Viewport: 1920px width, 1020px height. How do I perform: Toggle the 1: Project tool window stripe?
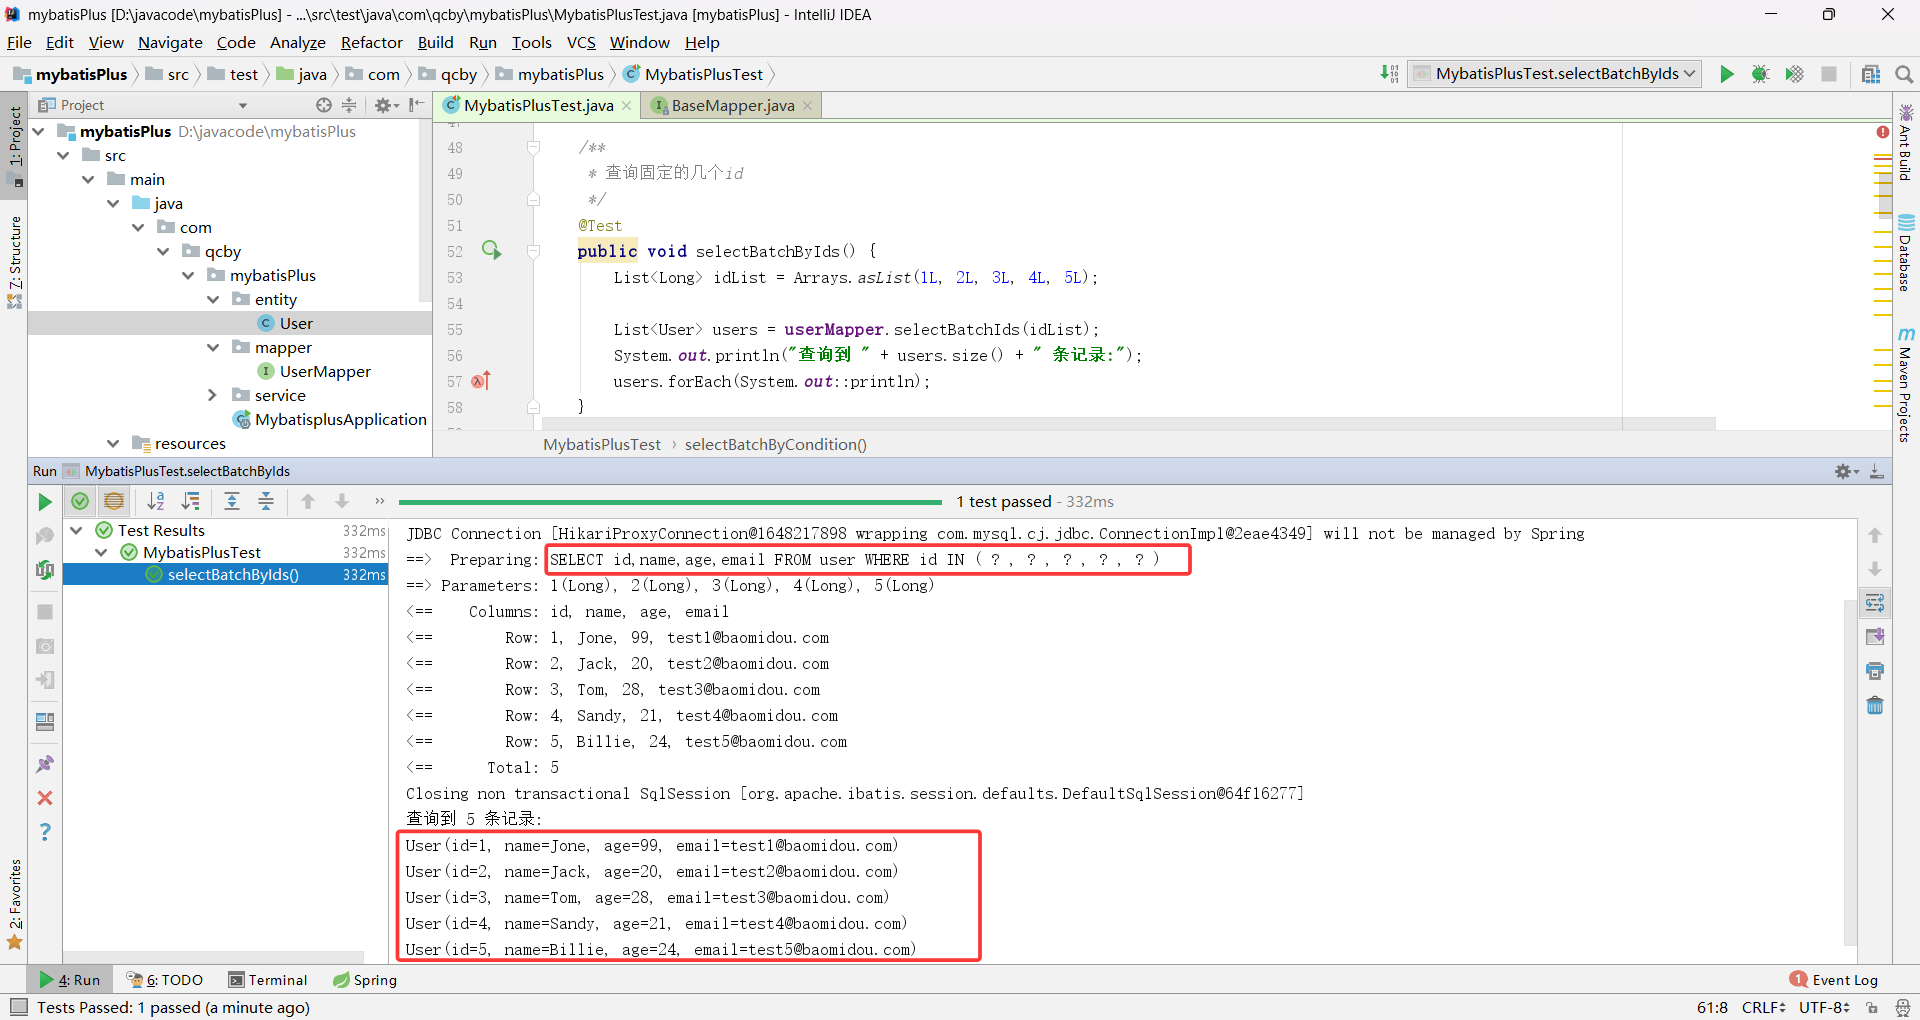pos(15,144)
